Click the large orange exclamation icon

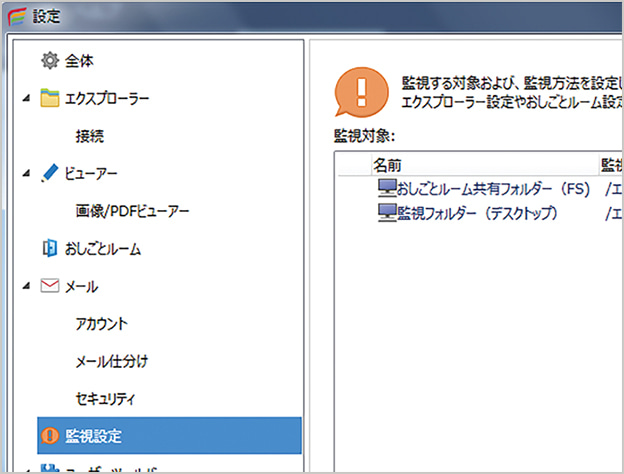coord(359,90)
